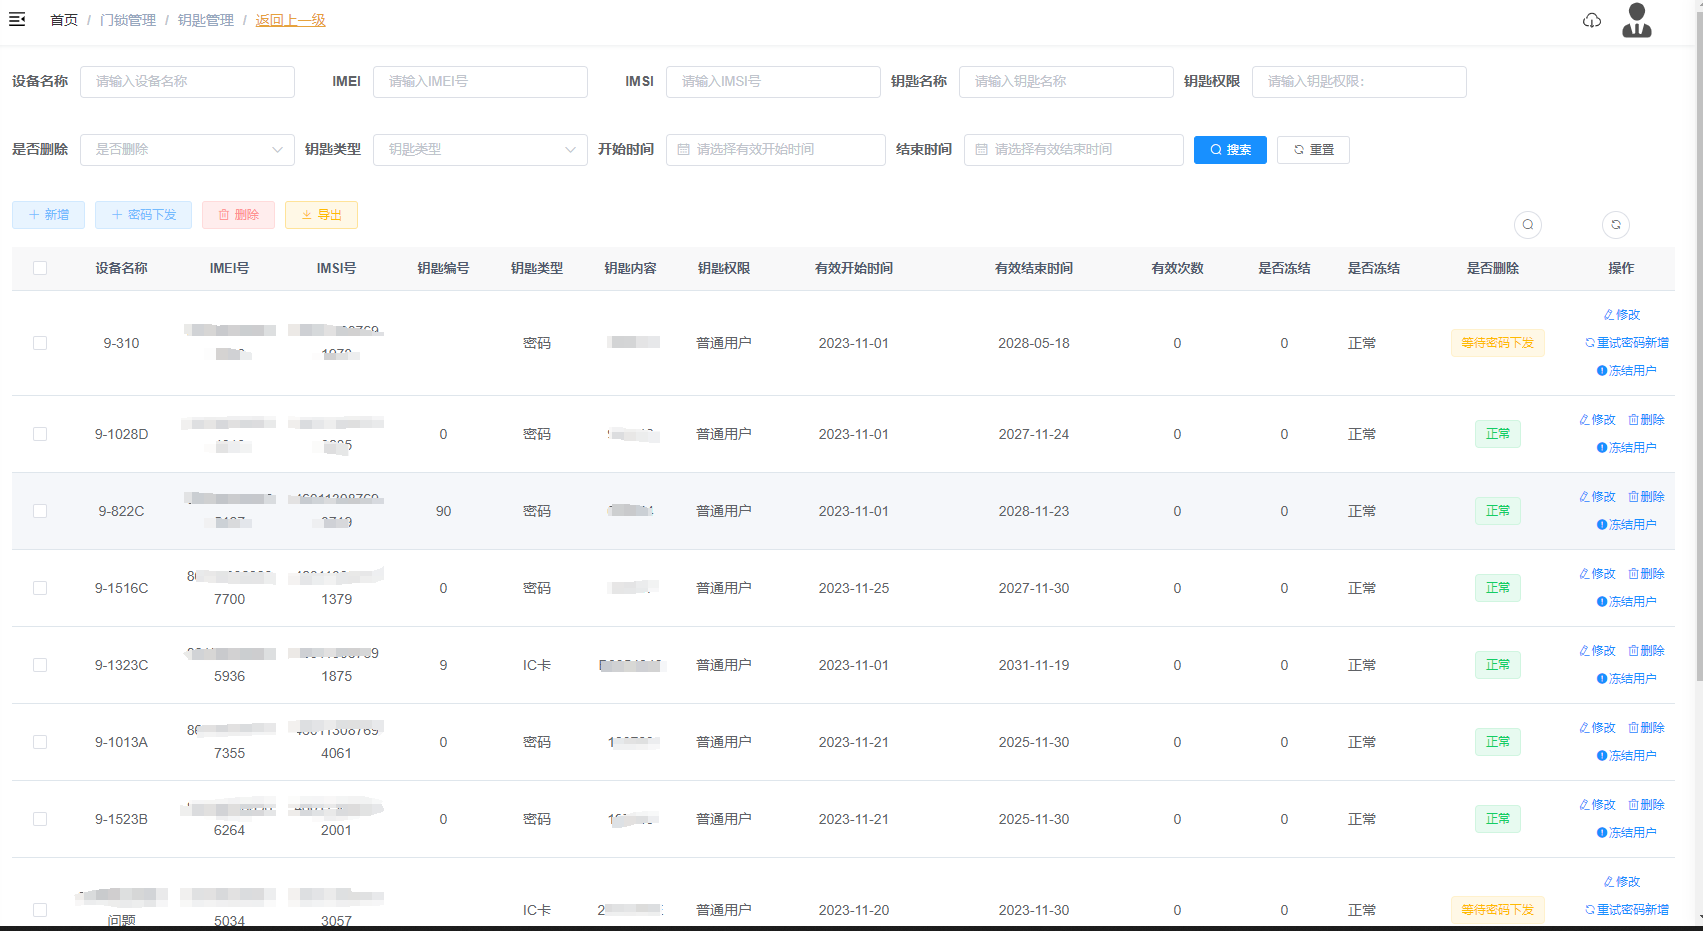This screenshot has width=1703, height=931.
Task: Open 钥匙管理 breadcrumb
Action: point(206,20)
